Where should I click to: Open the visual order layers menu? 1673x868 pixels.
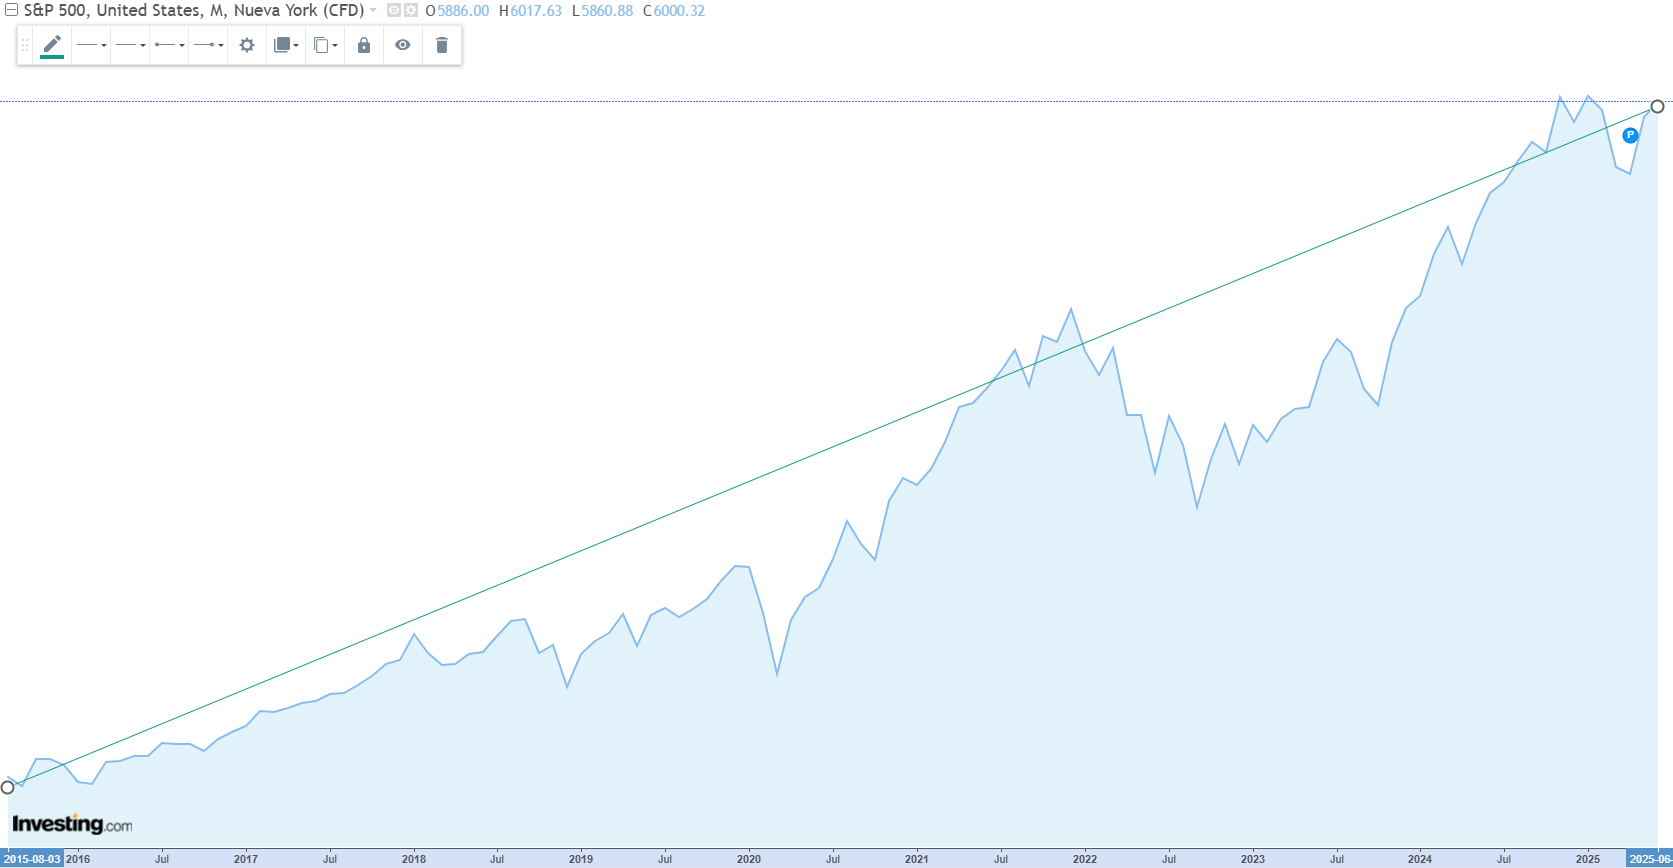click(286, 45)
